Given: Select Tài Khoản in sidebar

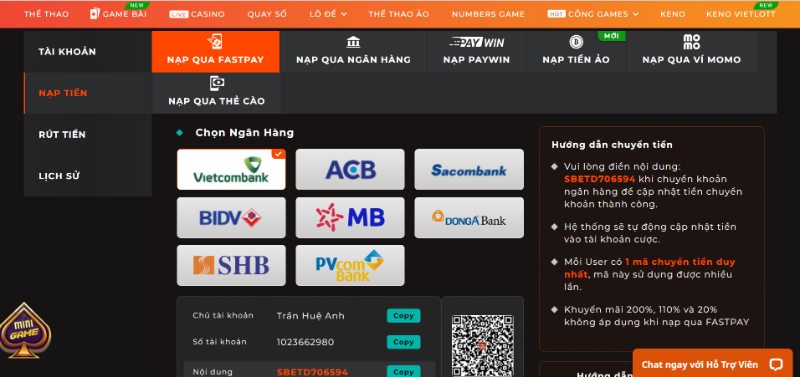Looking at the screenshot, I should [88, 52].
